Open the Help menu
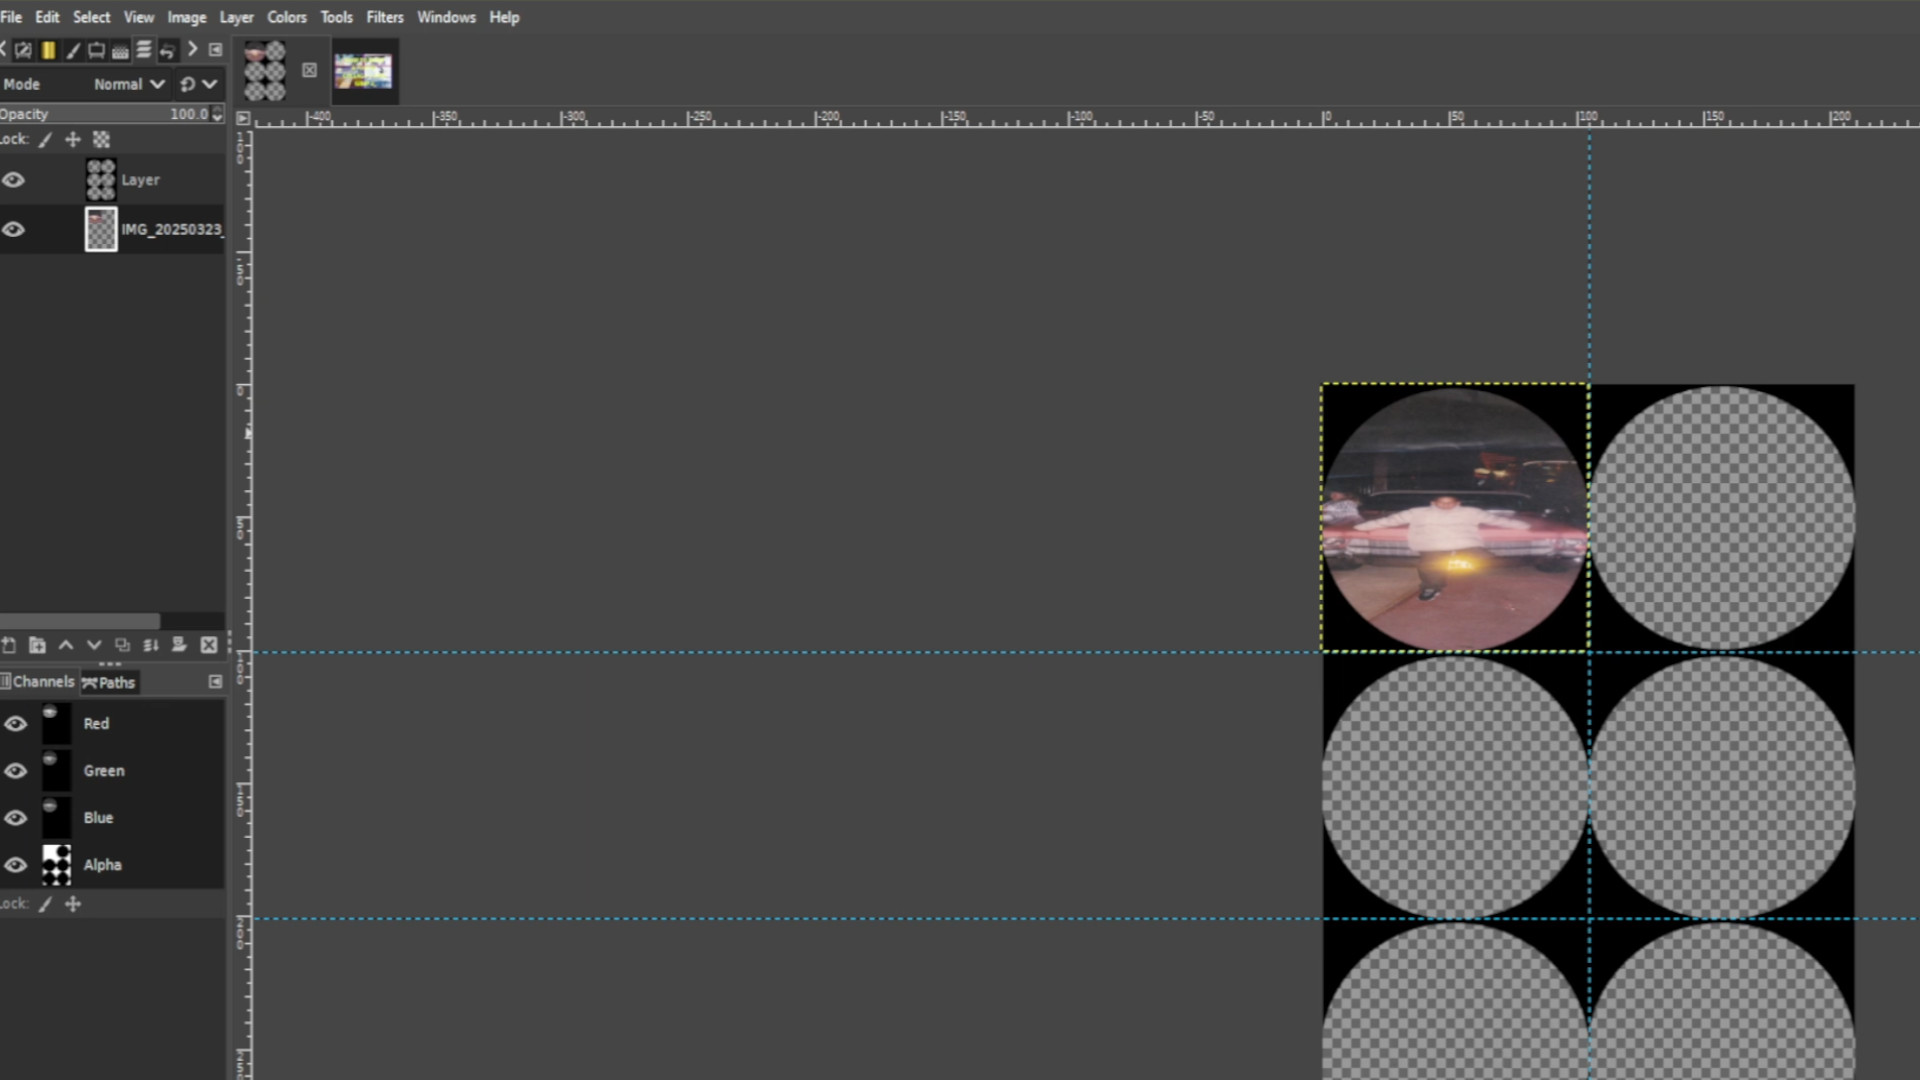This screenshot has width=1920, height=1080. [504, 17]
